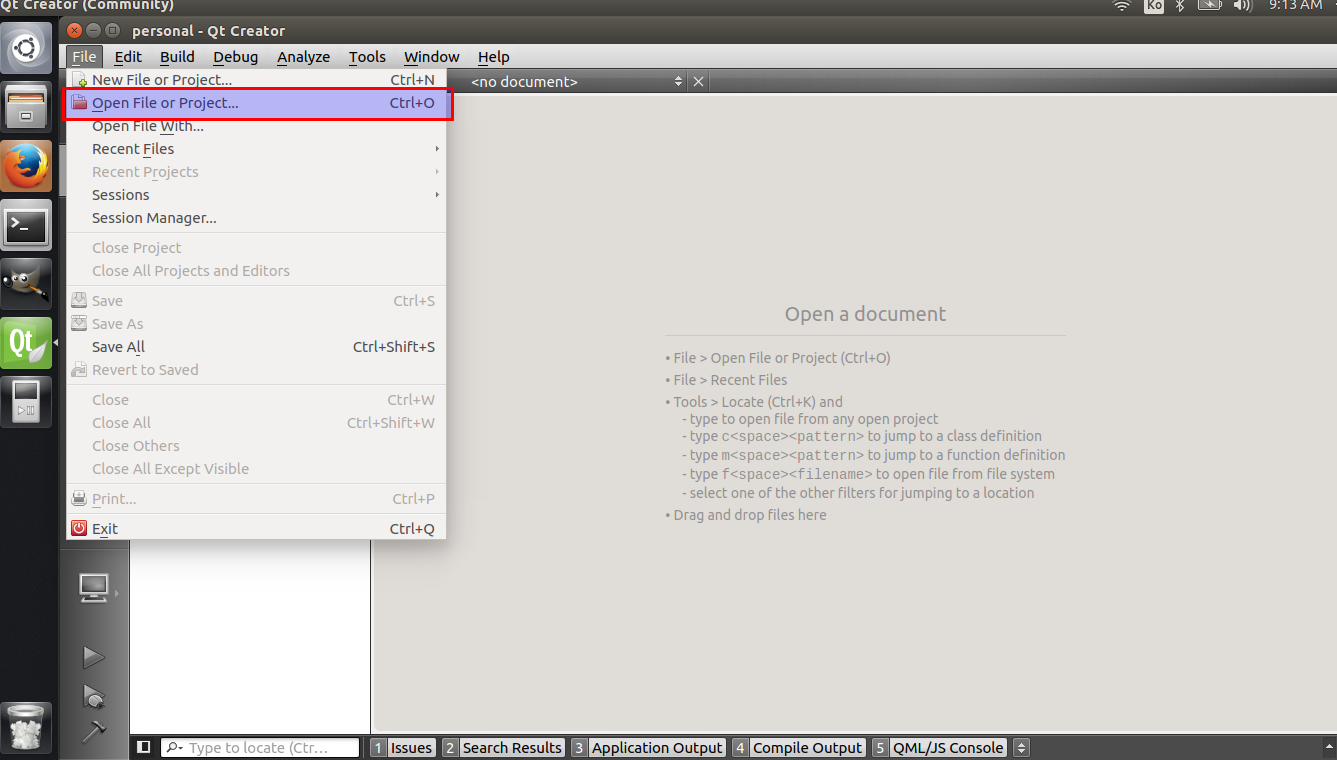
Task: Expand the Recent Files submenu
Action: 255,149
